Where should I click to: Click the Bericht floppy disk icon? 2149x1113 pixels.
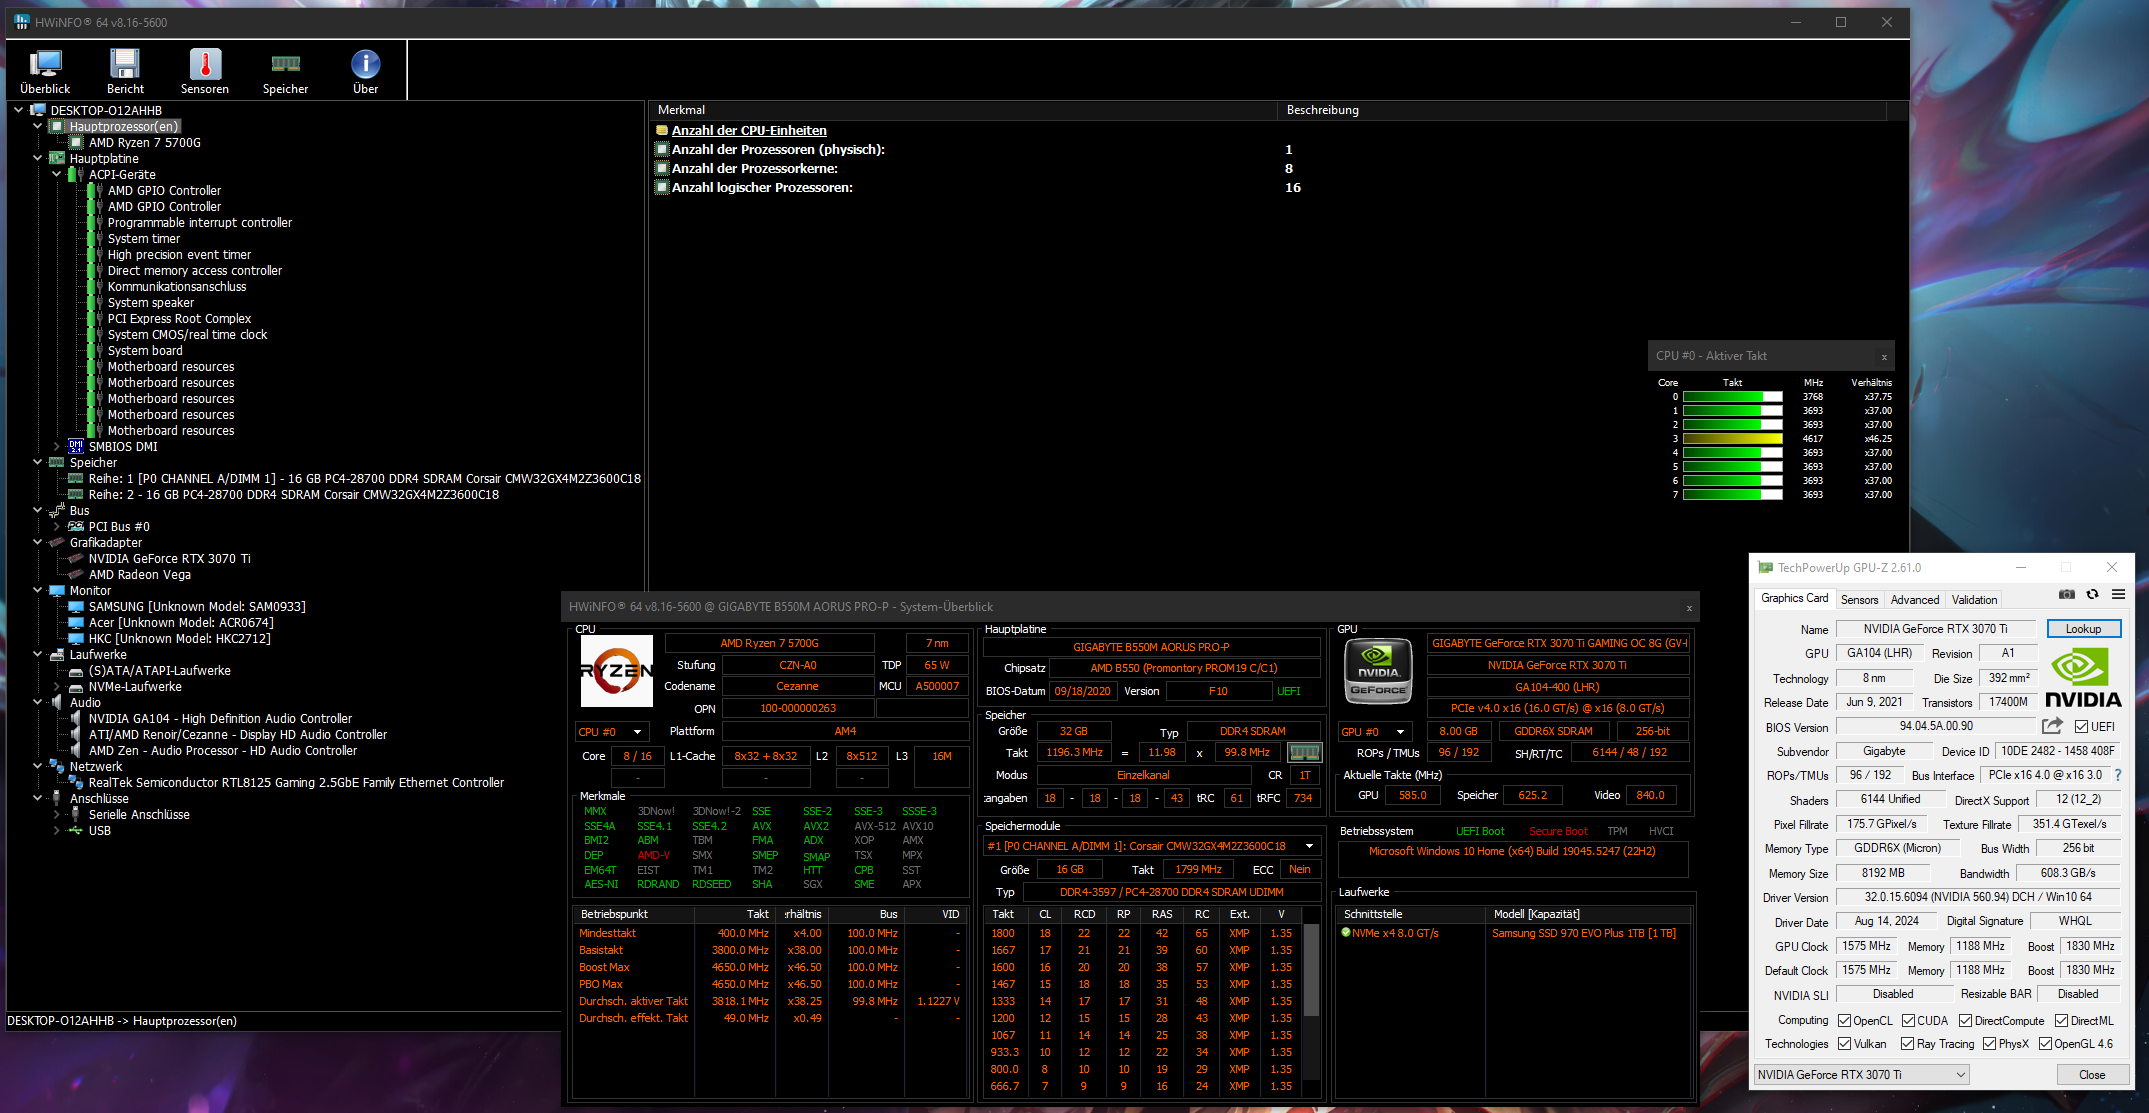click(125, 66)
